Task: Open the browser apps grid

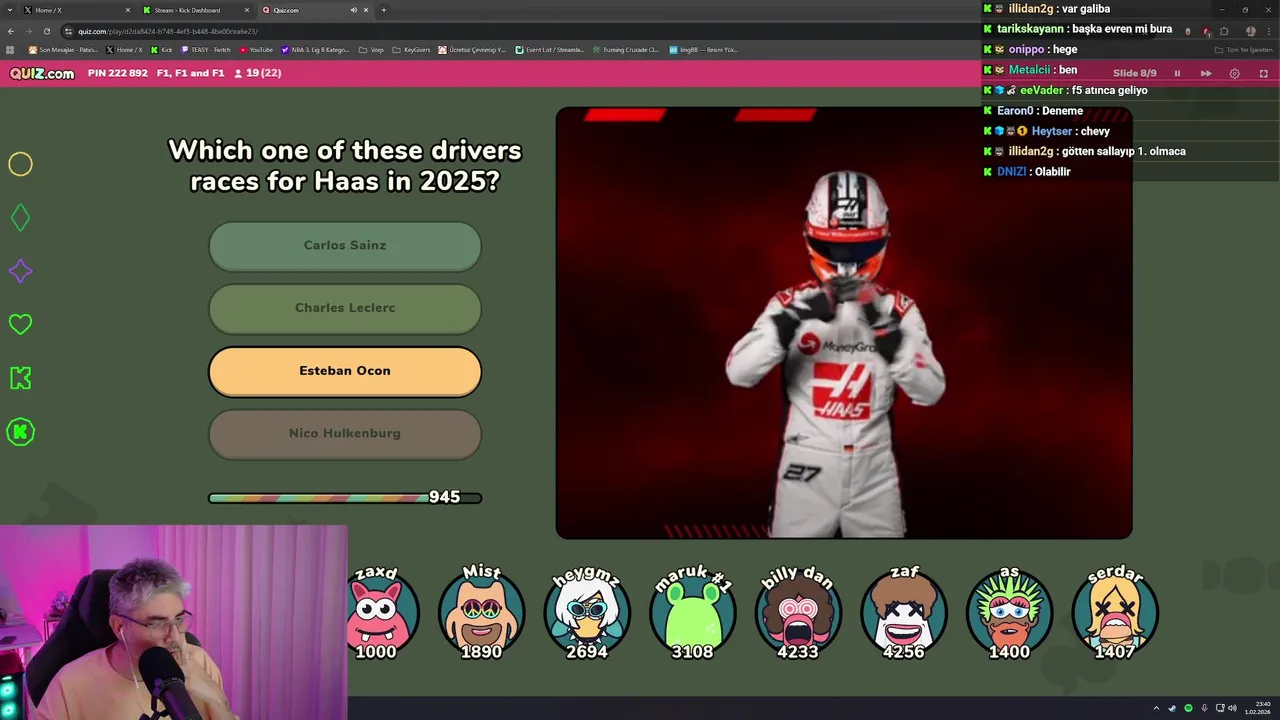Action: 11,50
